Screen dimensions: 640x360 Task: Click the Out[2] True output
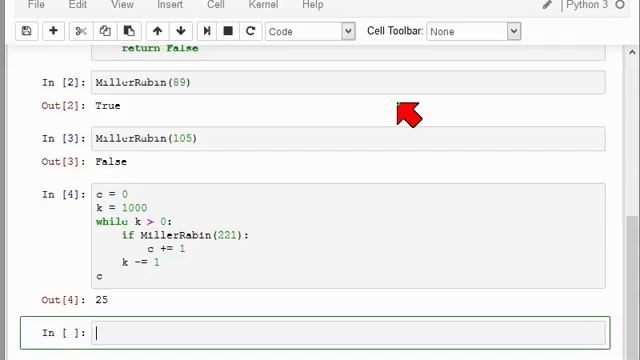[108, 106]
